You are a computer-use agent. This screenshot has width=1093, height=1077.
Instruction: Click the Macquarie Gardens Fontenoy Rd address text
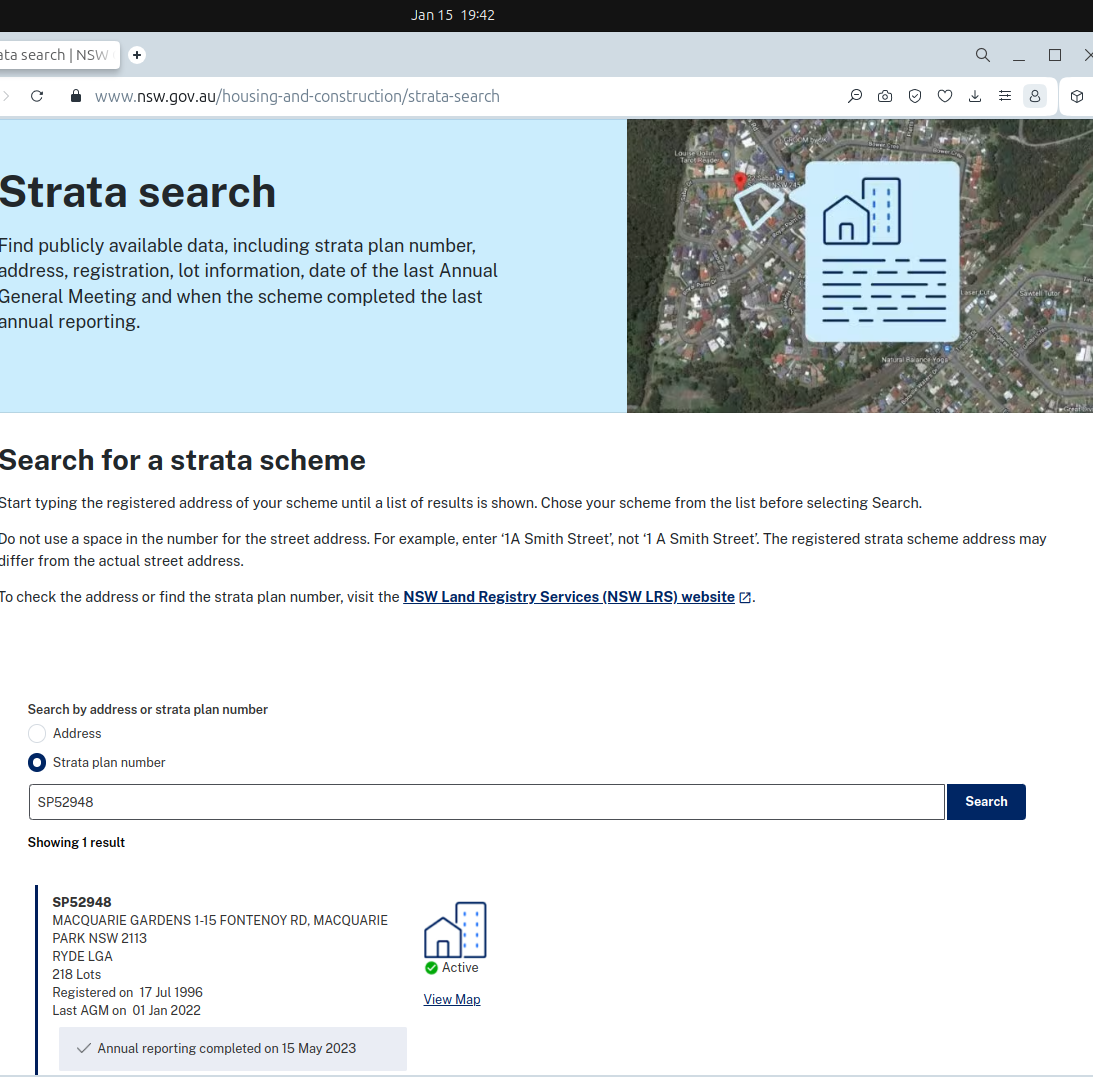click(x=220, y=929)
